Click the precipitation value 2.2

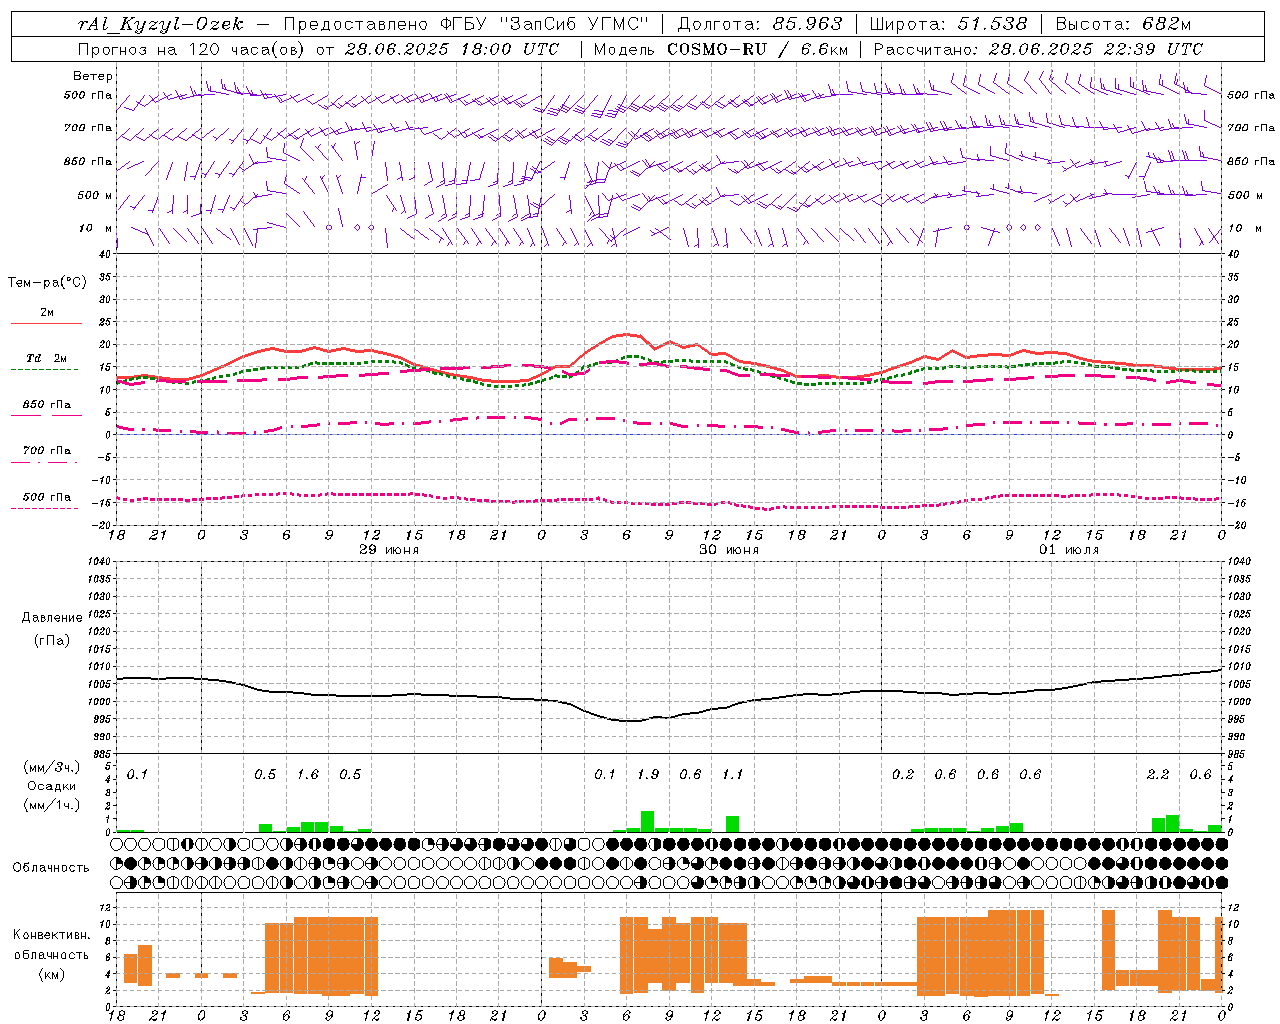[x=1158, y=775]
